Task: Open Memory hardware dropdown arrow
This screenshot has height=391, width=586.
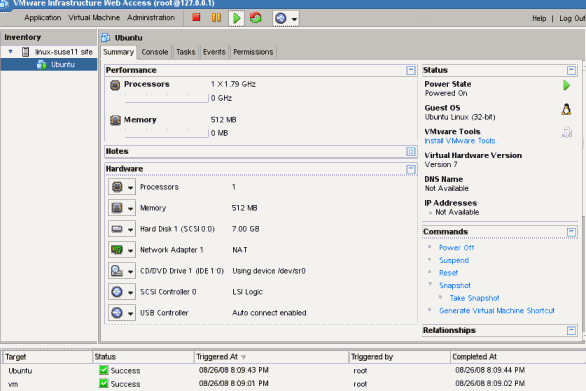Action: [130, 208]
